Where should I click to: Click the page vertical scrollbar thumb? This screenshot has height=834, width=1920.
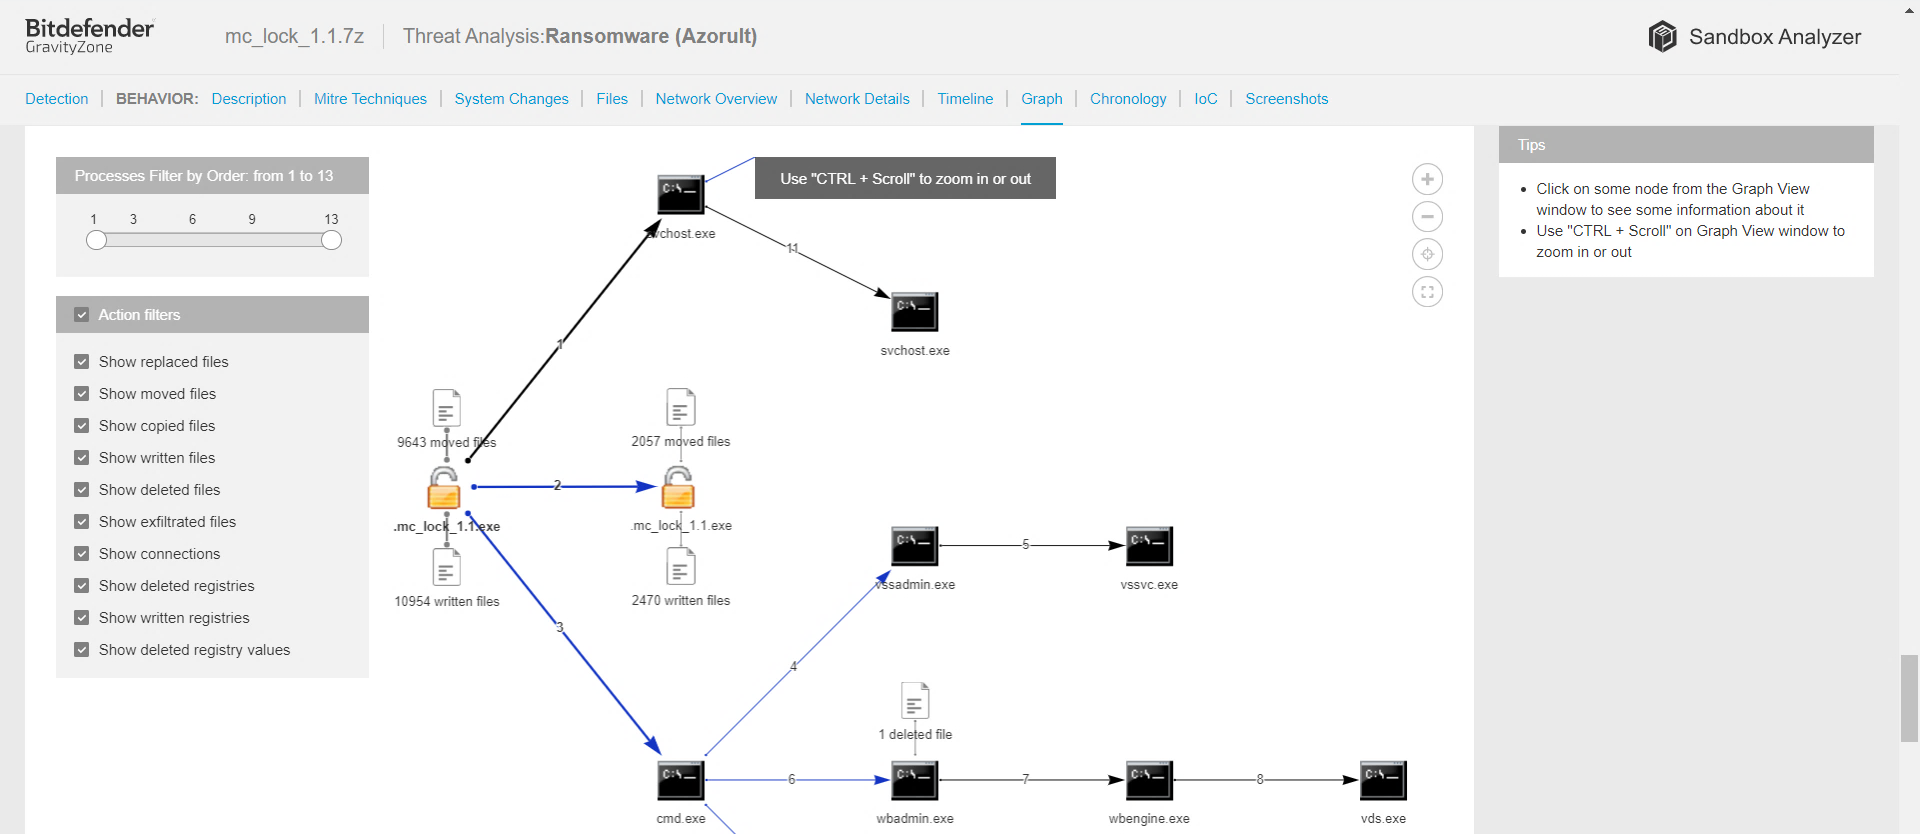tap(1909, 698)
